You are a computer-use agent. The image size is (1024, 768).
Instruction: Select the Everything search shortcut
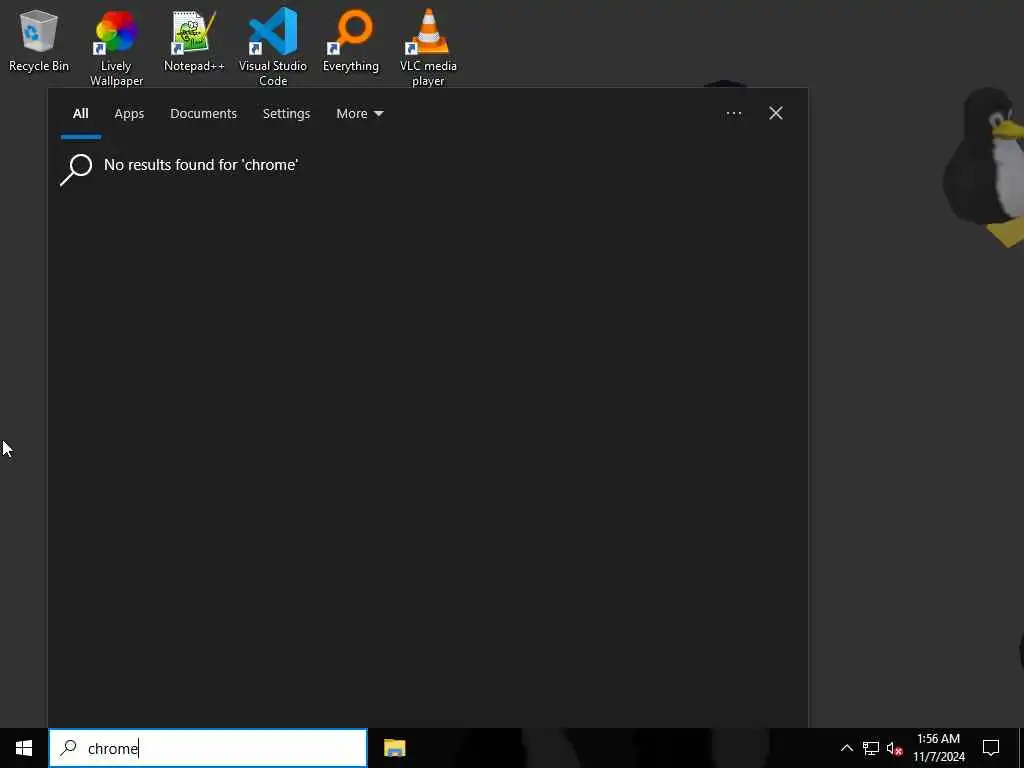(x=351, y=40)
